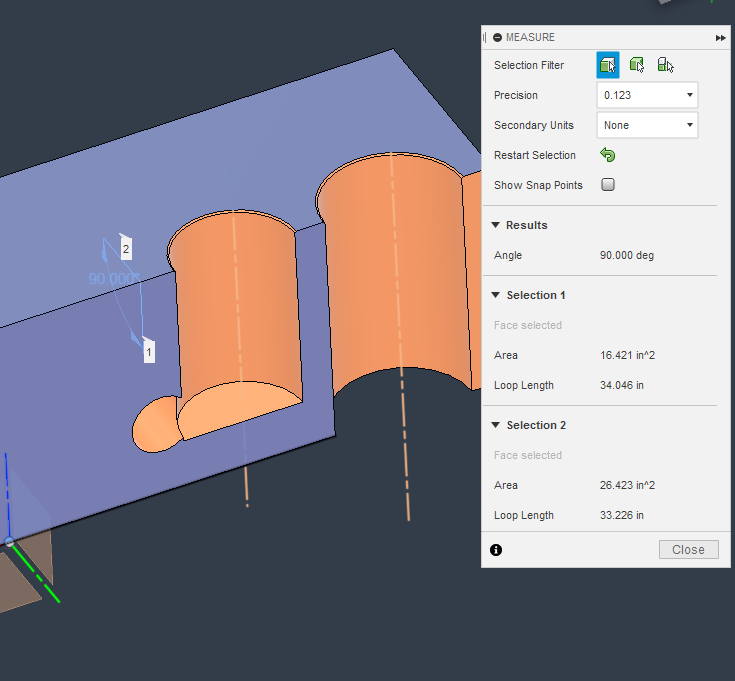Collapse the Selection 2 section
This screenshot has width=735, height=681.
[x=496, y=425]
